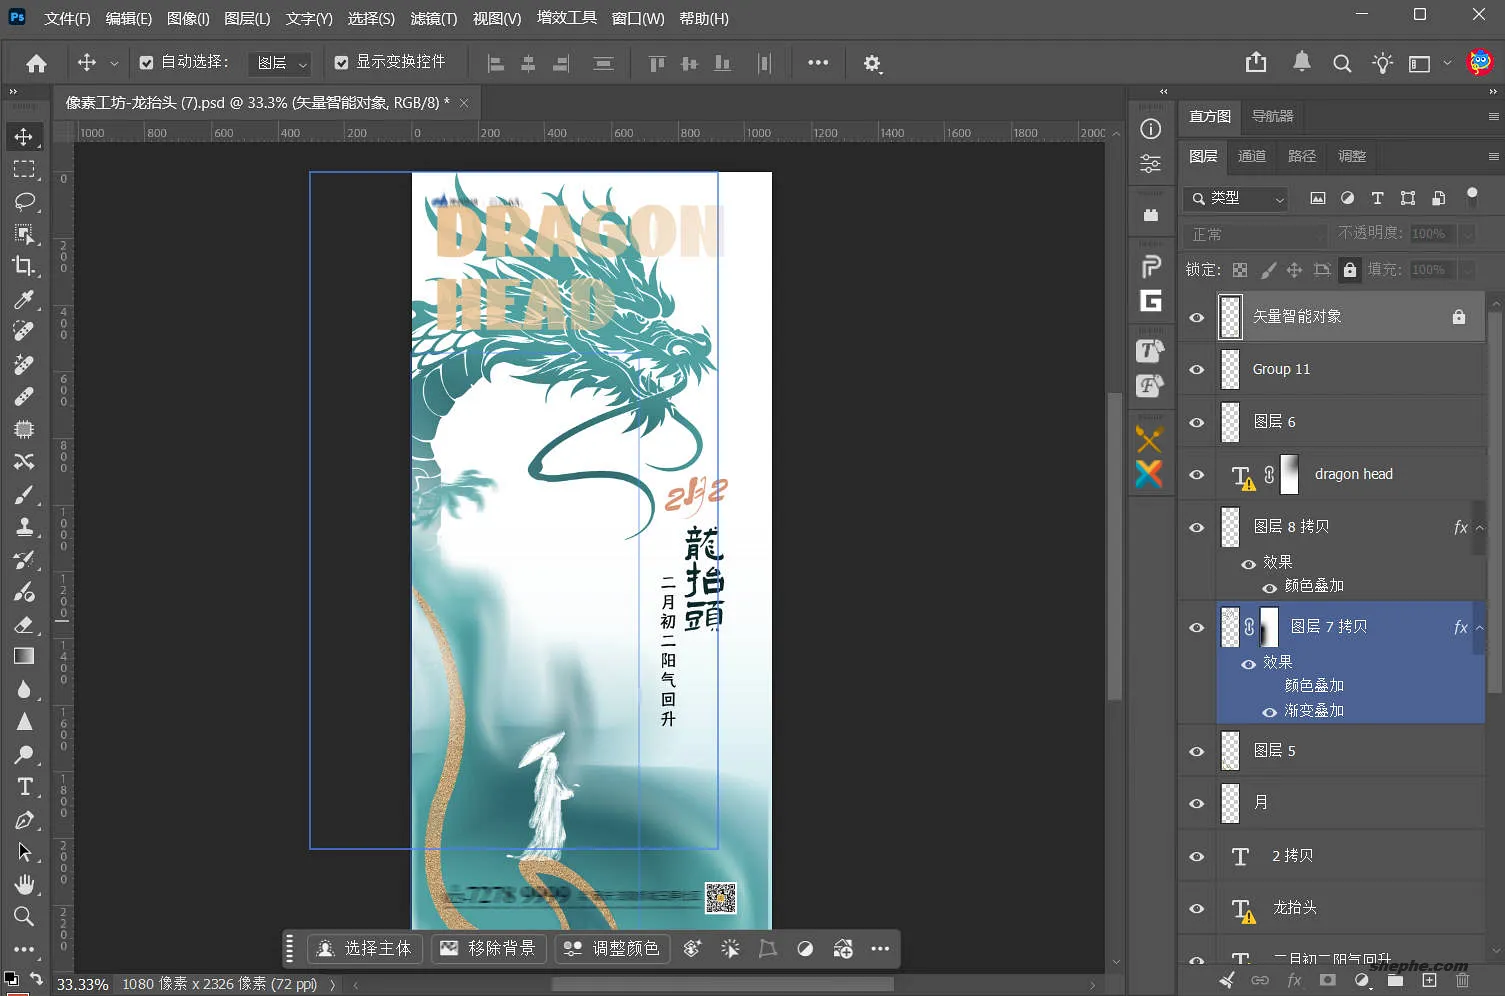Switch to the 导航器 tab

click(1273, 116)
